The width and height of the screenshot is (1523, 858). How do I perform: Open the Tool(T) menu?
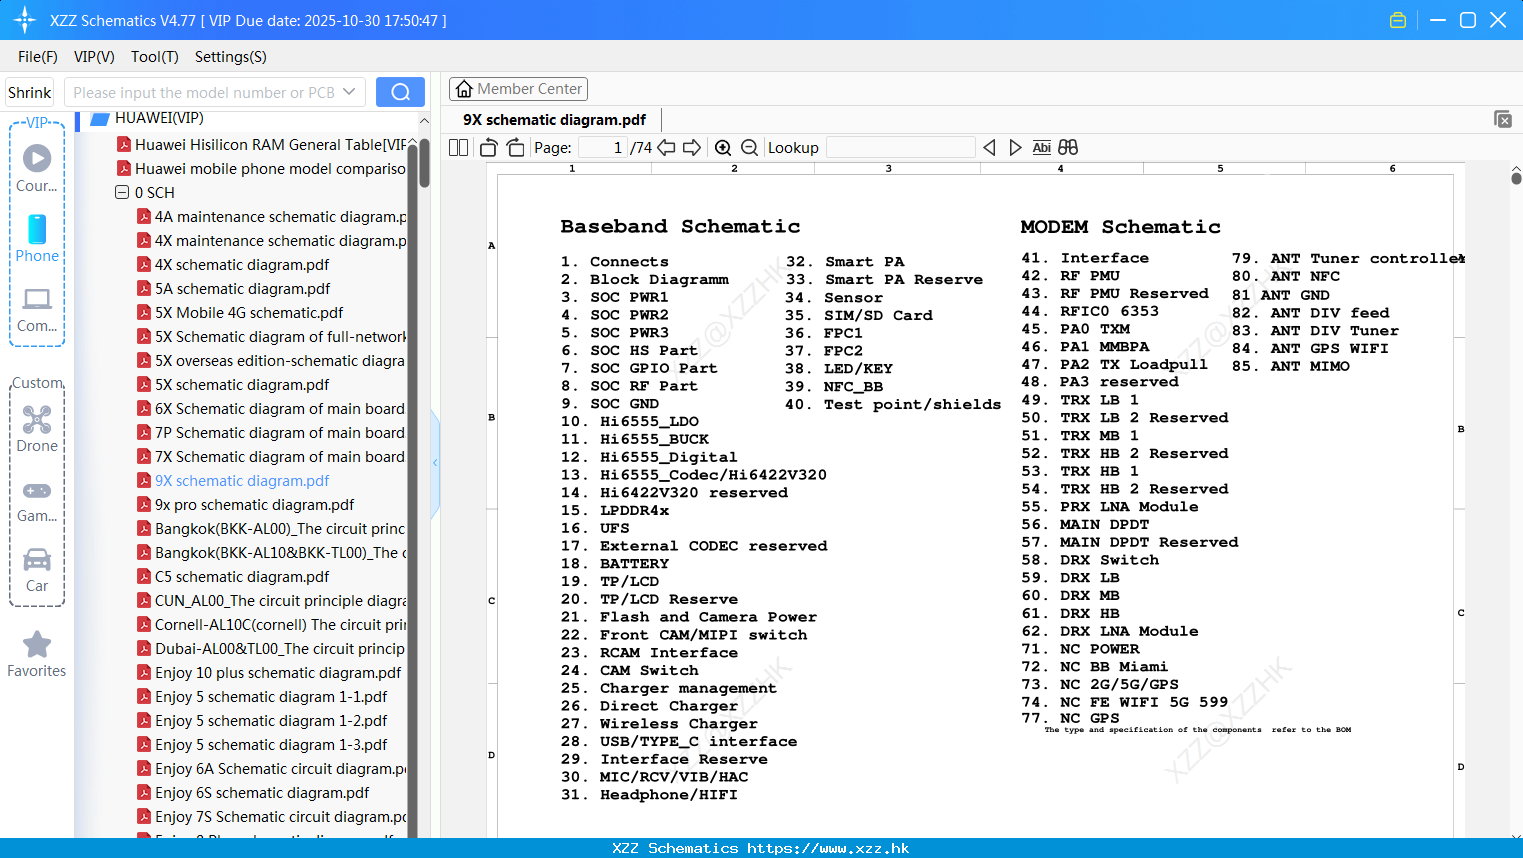click(155, 57)
